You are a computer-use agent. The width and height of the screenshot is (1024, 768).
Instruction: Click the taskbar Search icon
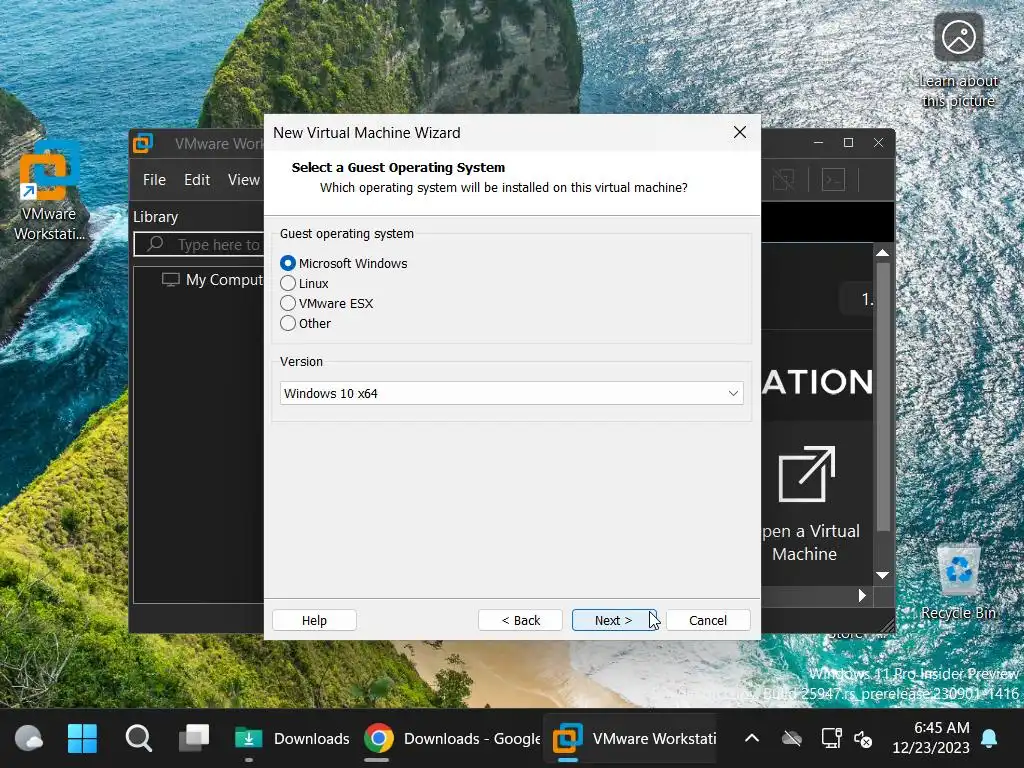click(138, 739)
